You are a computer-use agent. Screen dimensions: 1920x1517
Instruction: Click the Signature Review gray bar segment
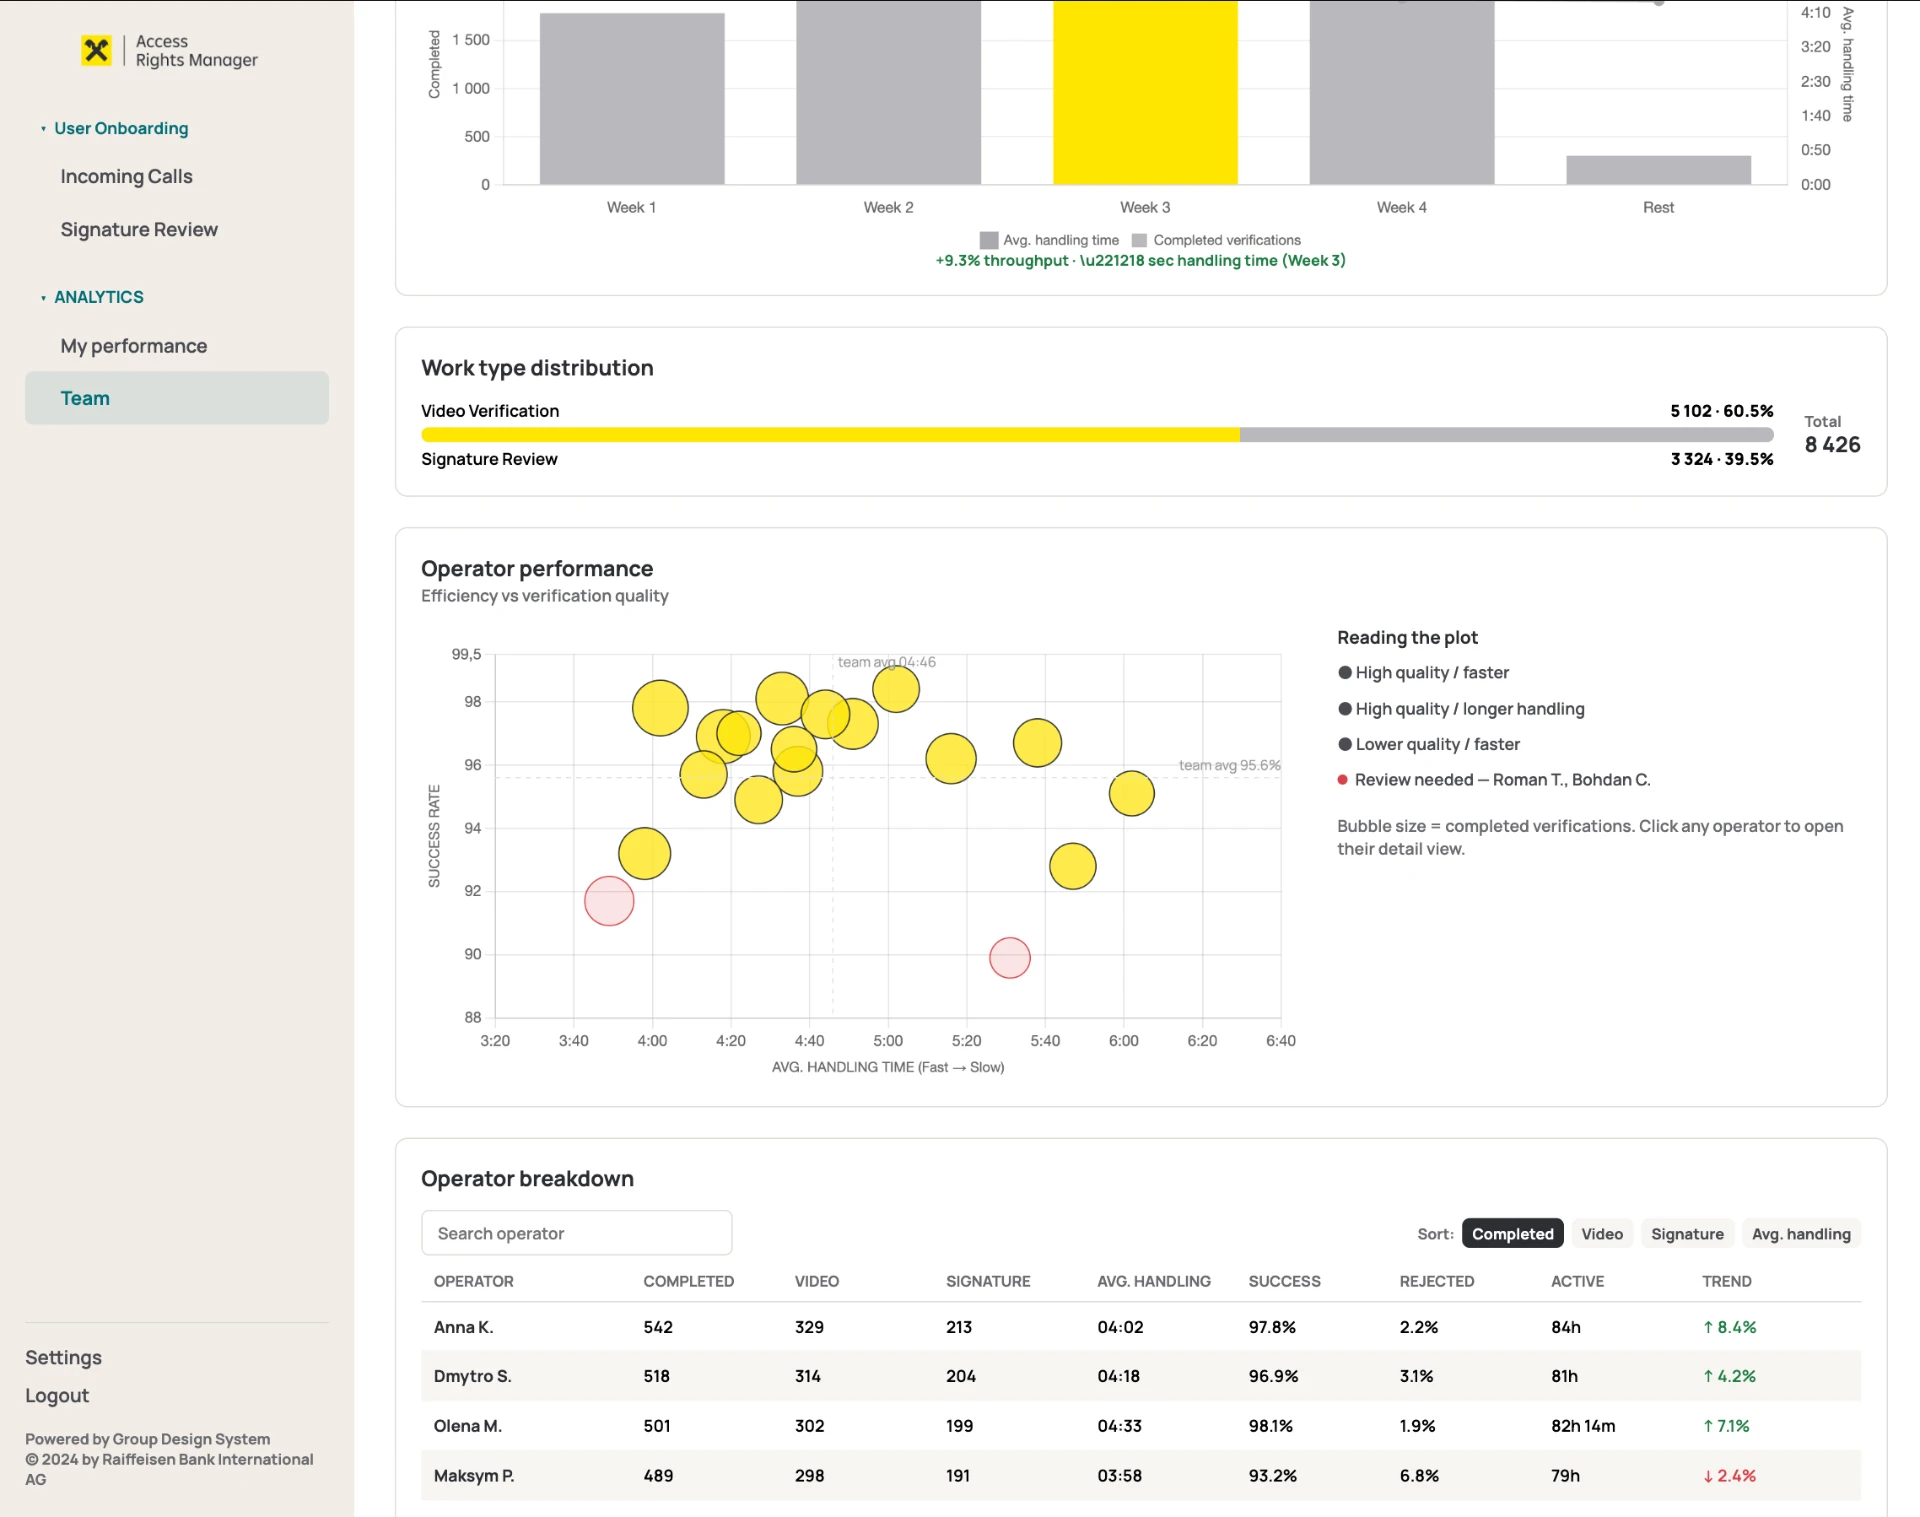click(x=1506, y=435)
